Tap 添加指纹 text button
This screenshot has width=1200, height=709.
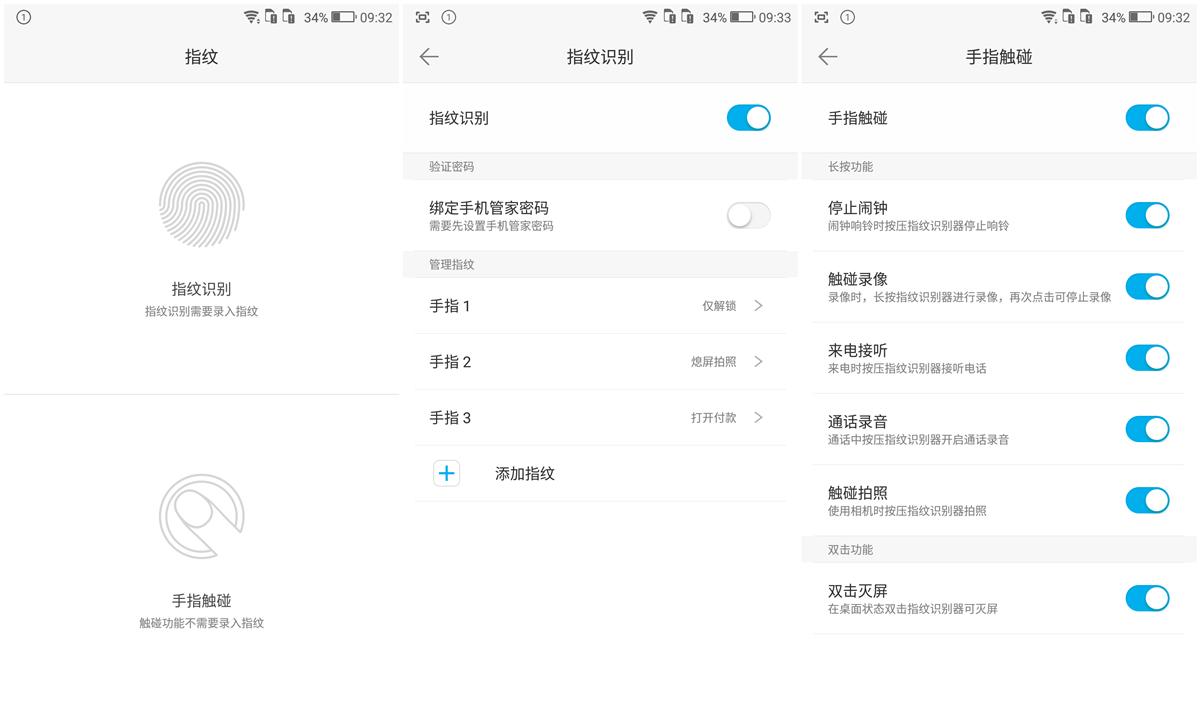(x=525, y=474)
